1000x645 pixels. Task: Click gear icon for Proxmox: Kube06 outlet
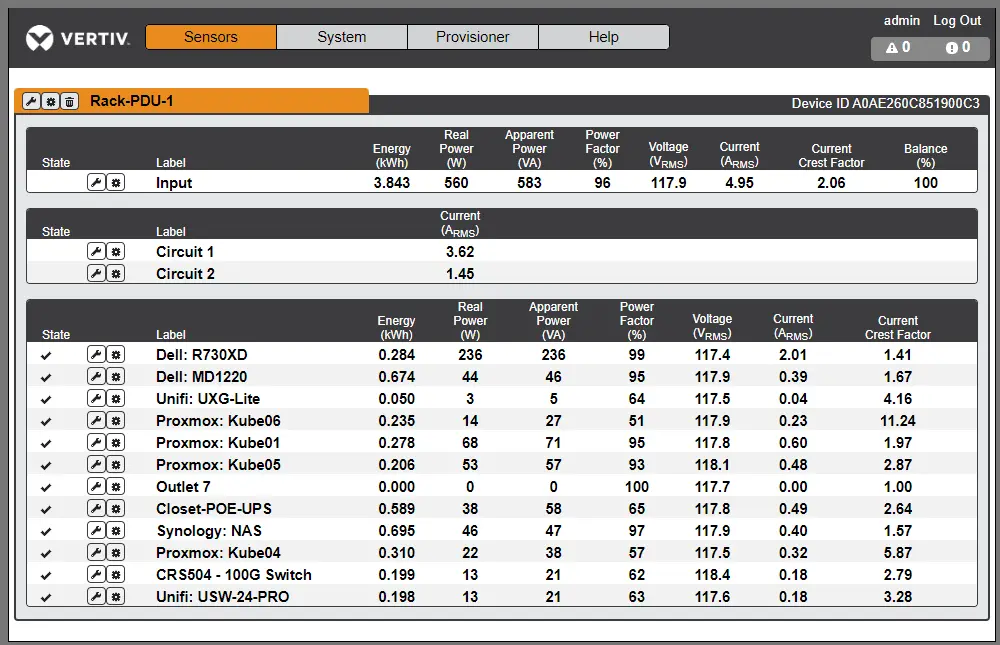pyautogui.click(x=116, y=421)
